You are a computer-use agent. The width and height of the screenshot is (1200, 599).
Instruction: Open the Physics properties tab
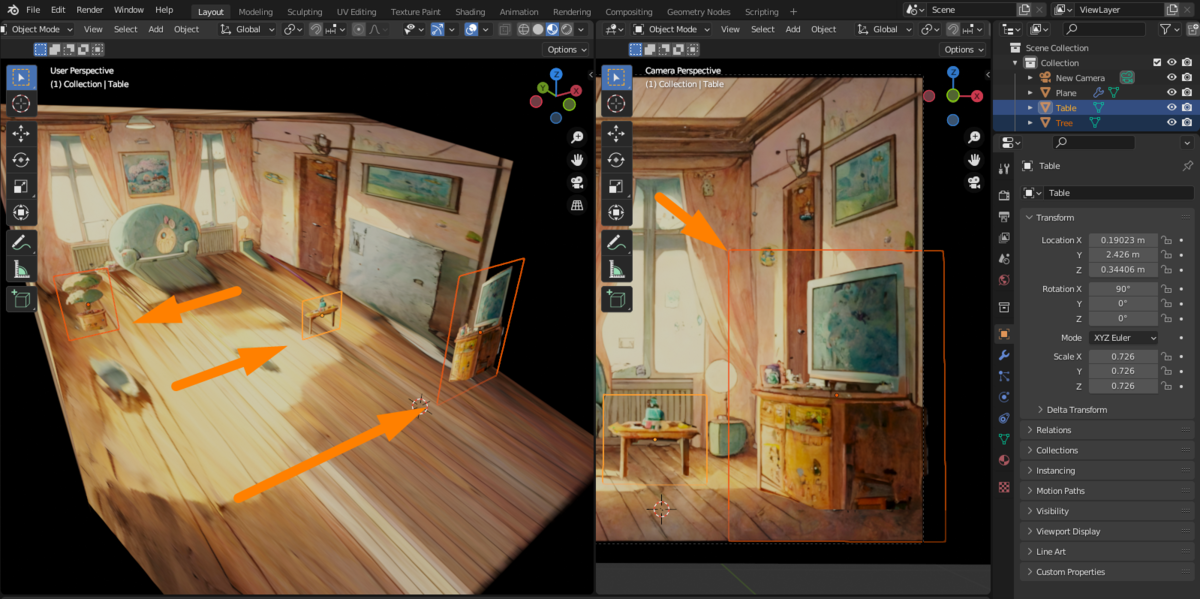[1004, 397]
